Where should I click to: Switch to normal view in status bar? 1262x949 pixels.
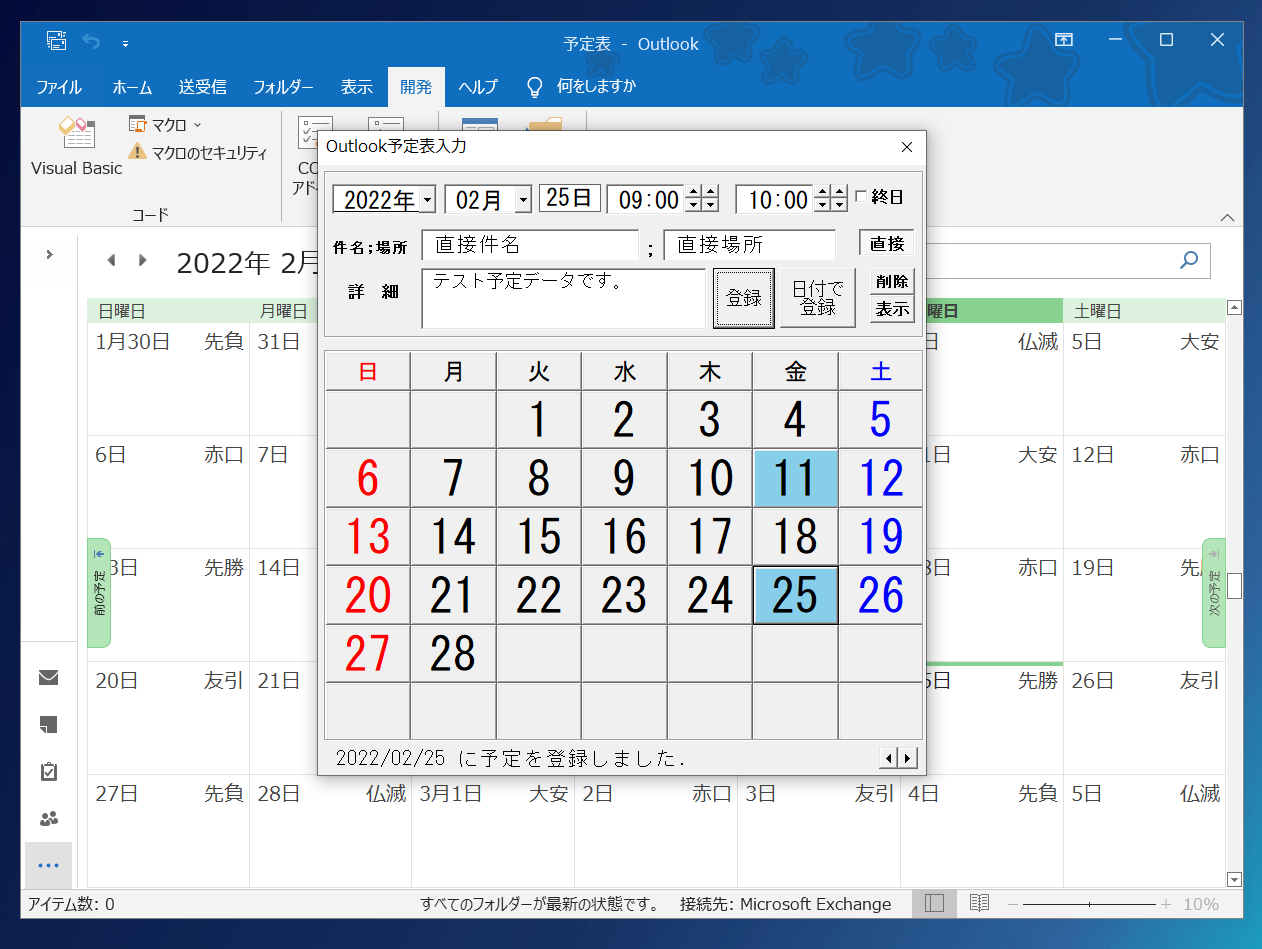pos(935,904)
